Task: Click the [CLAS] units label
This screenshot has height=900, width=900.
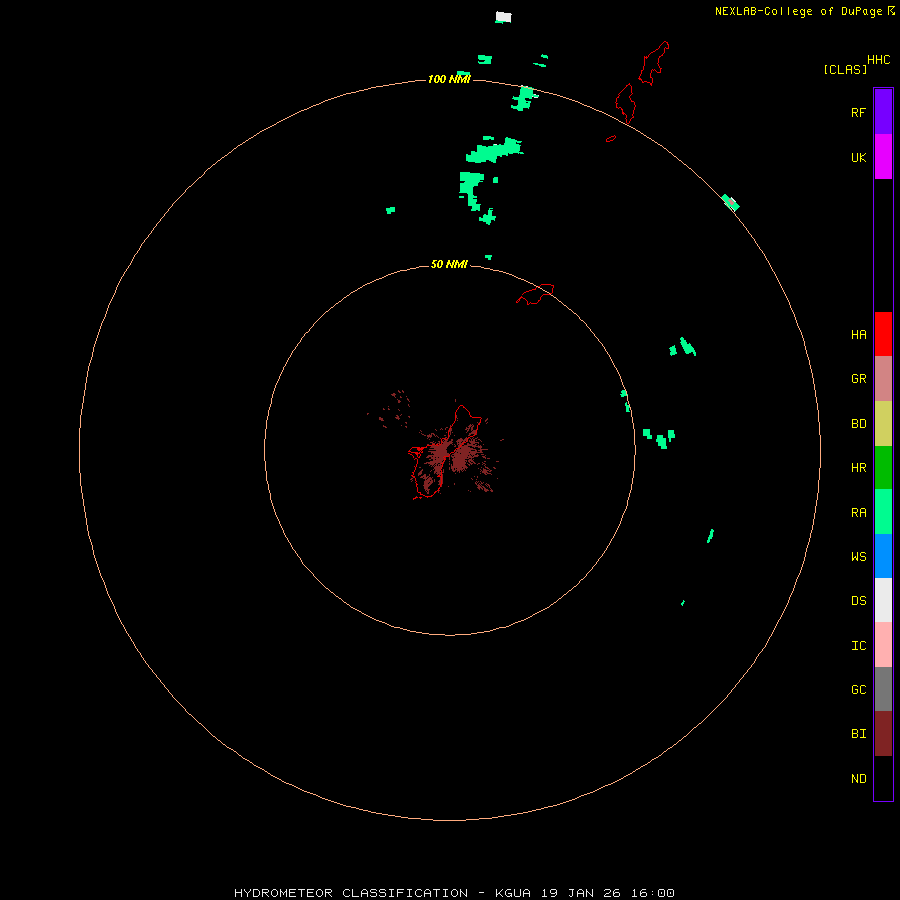Action: 845,69
